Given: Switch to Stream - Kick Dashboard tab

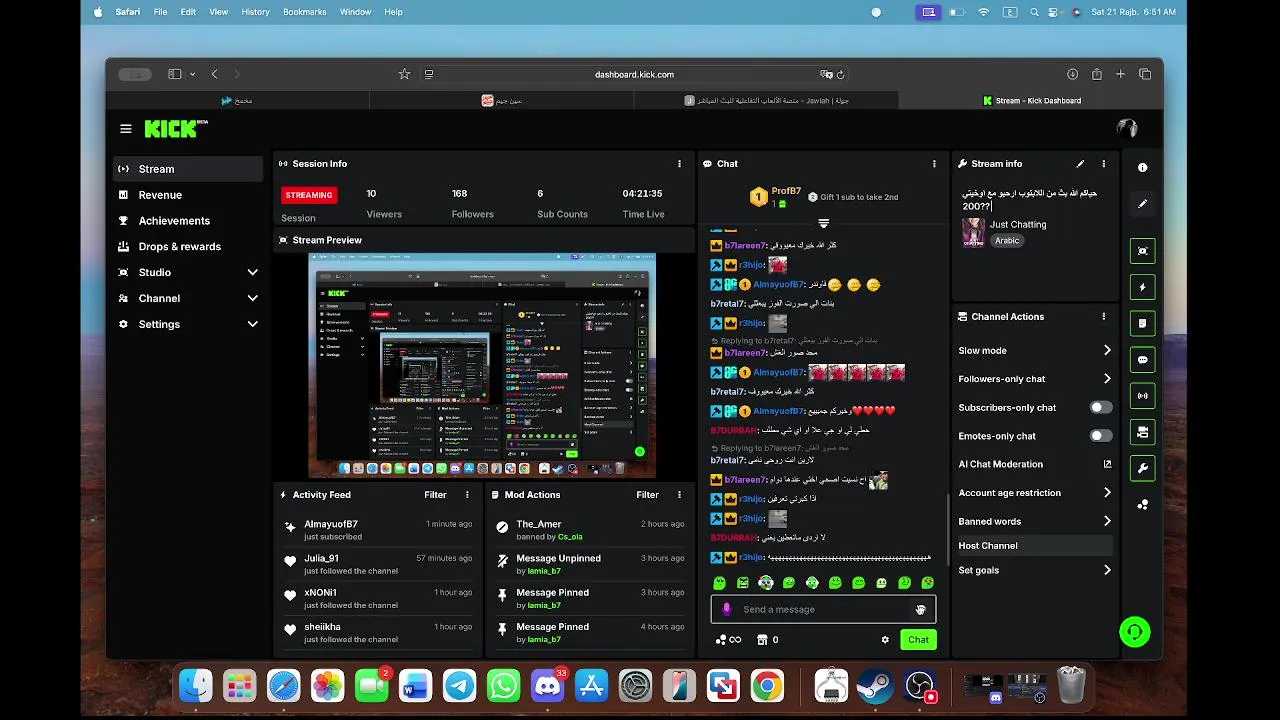Looking at the screenshot, I should click(x=1030, y=101).
